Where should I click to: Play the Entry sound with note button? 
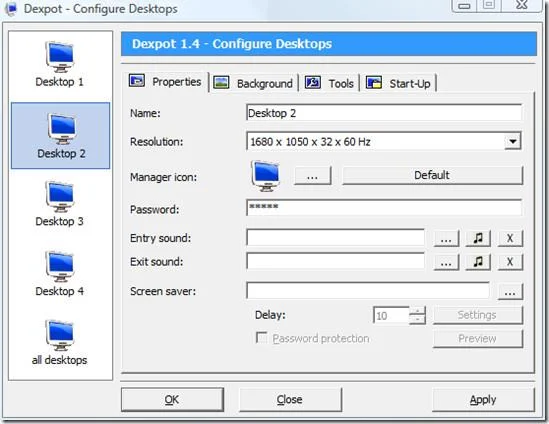[478, 238]
